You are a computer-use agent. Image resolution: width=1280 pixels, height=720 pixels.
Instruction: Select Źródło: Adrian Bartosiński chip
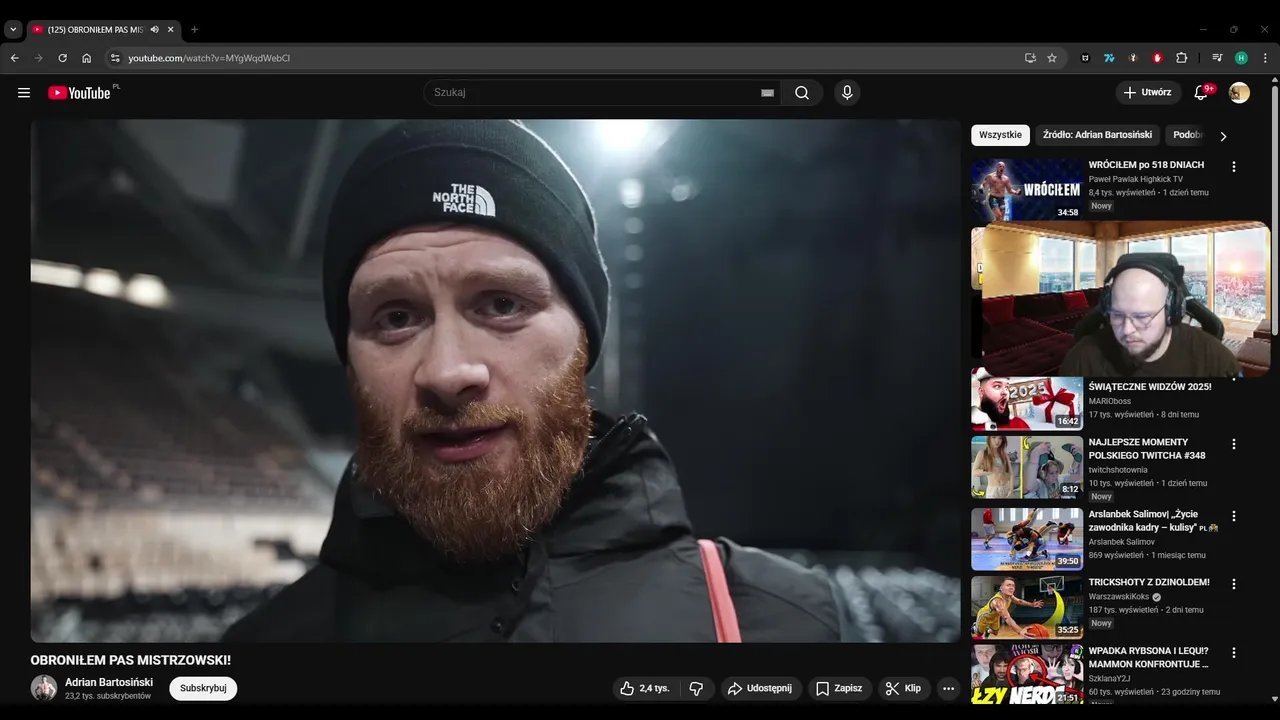tap(1097, 135)
